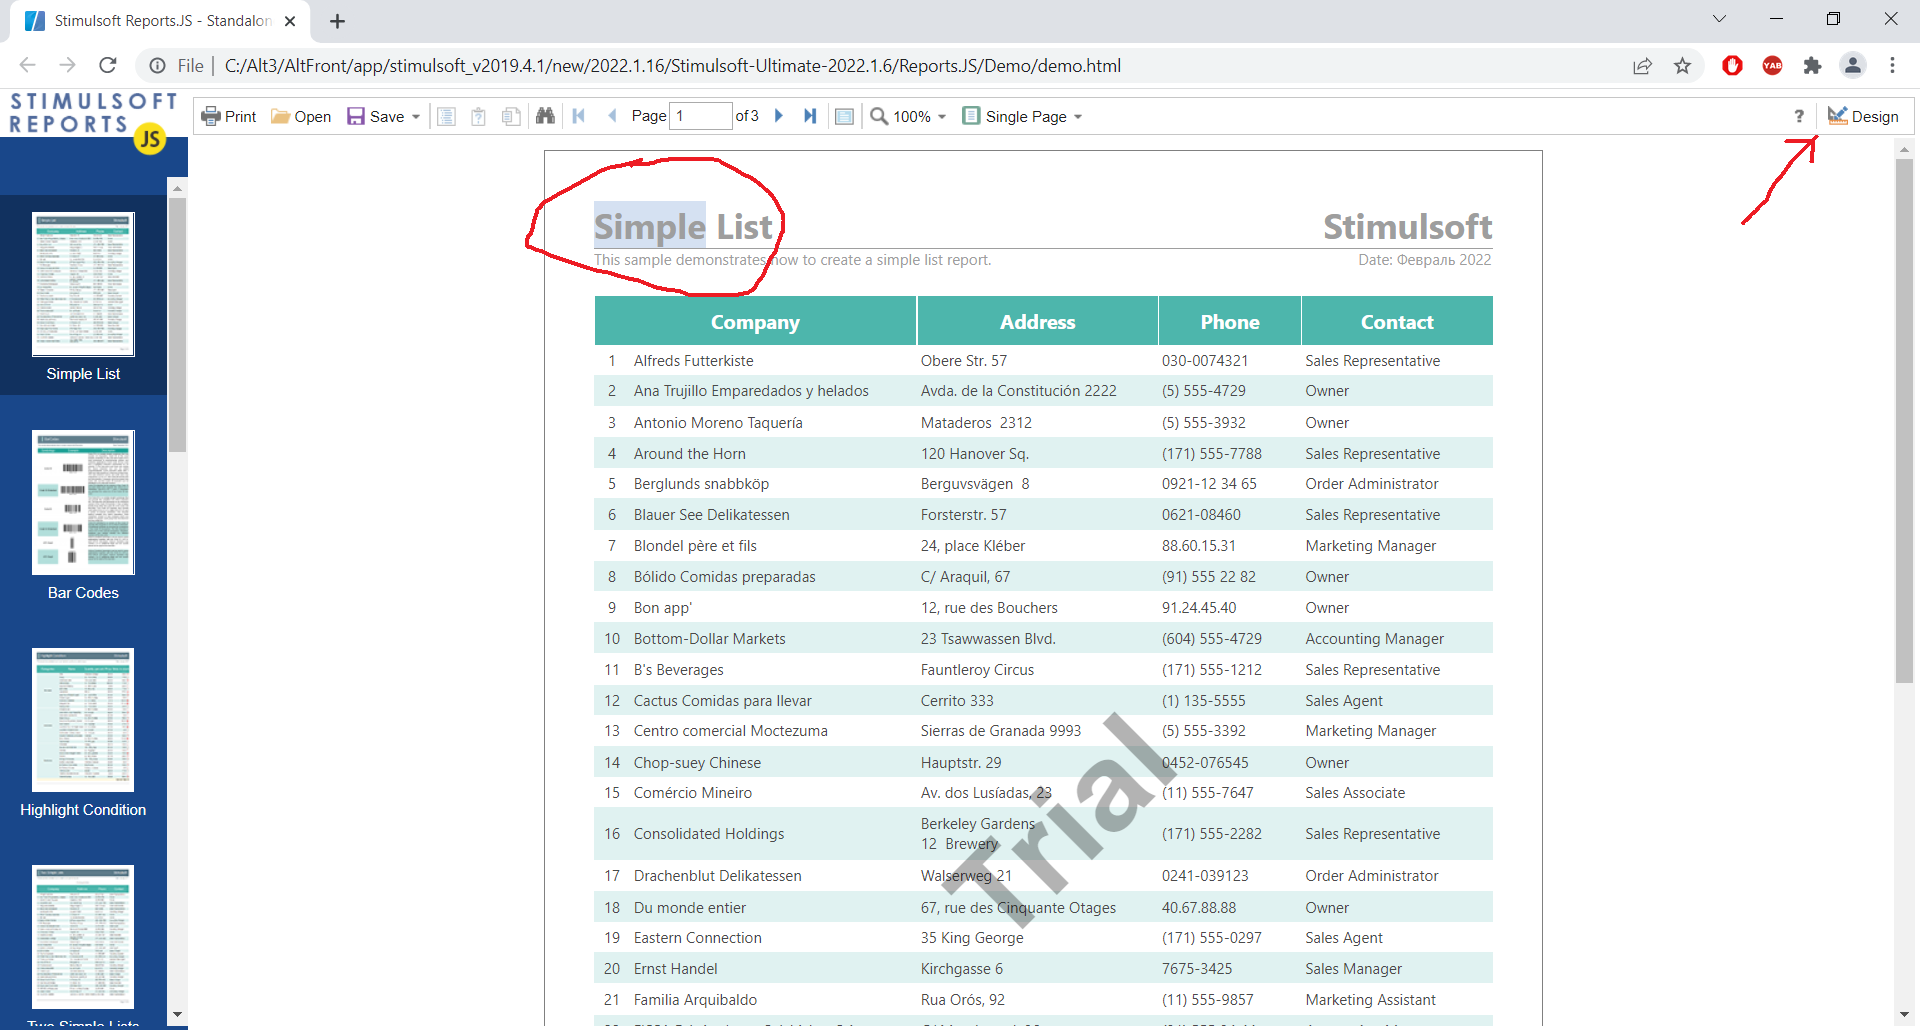Click the Accounting Manager contact cell
Image resolution: width=1926 pixels, height=1030 pixels.
point(1374,639)
